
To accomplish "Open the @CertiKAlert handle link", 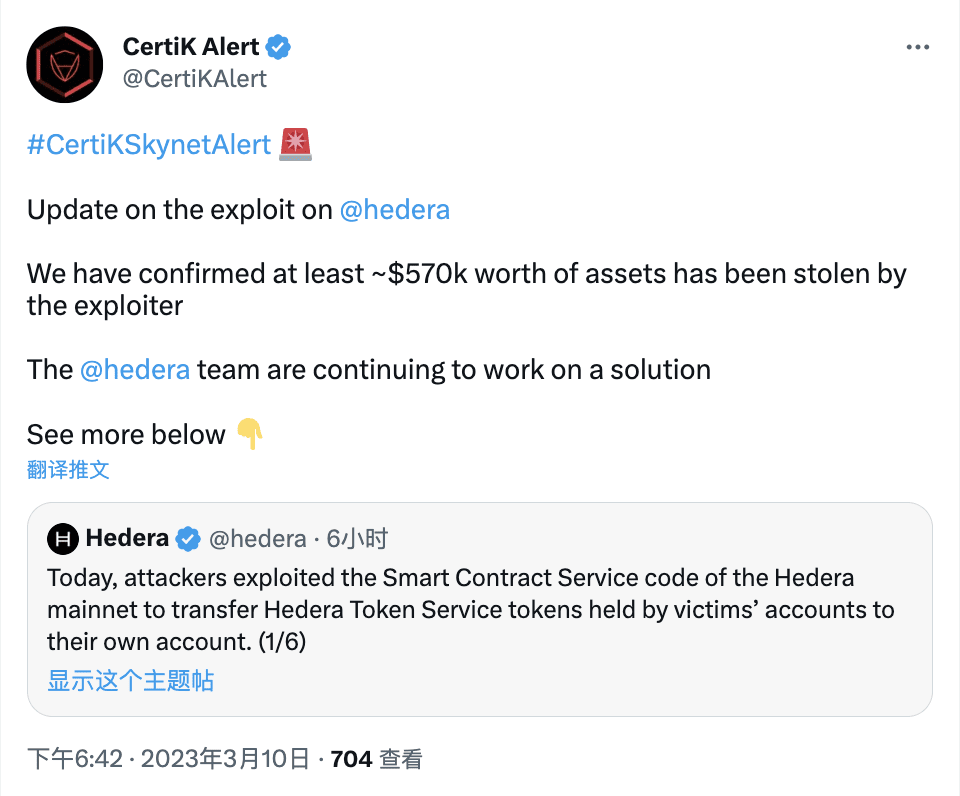I will point(194,78).
